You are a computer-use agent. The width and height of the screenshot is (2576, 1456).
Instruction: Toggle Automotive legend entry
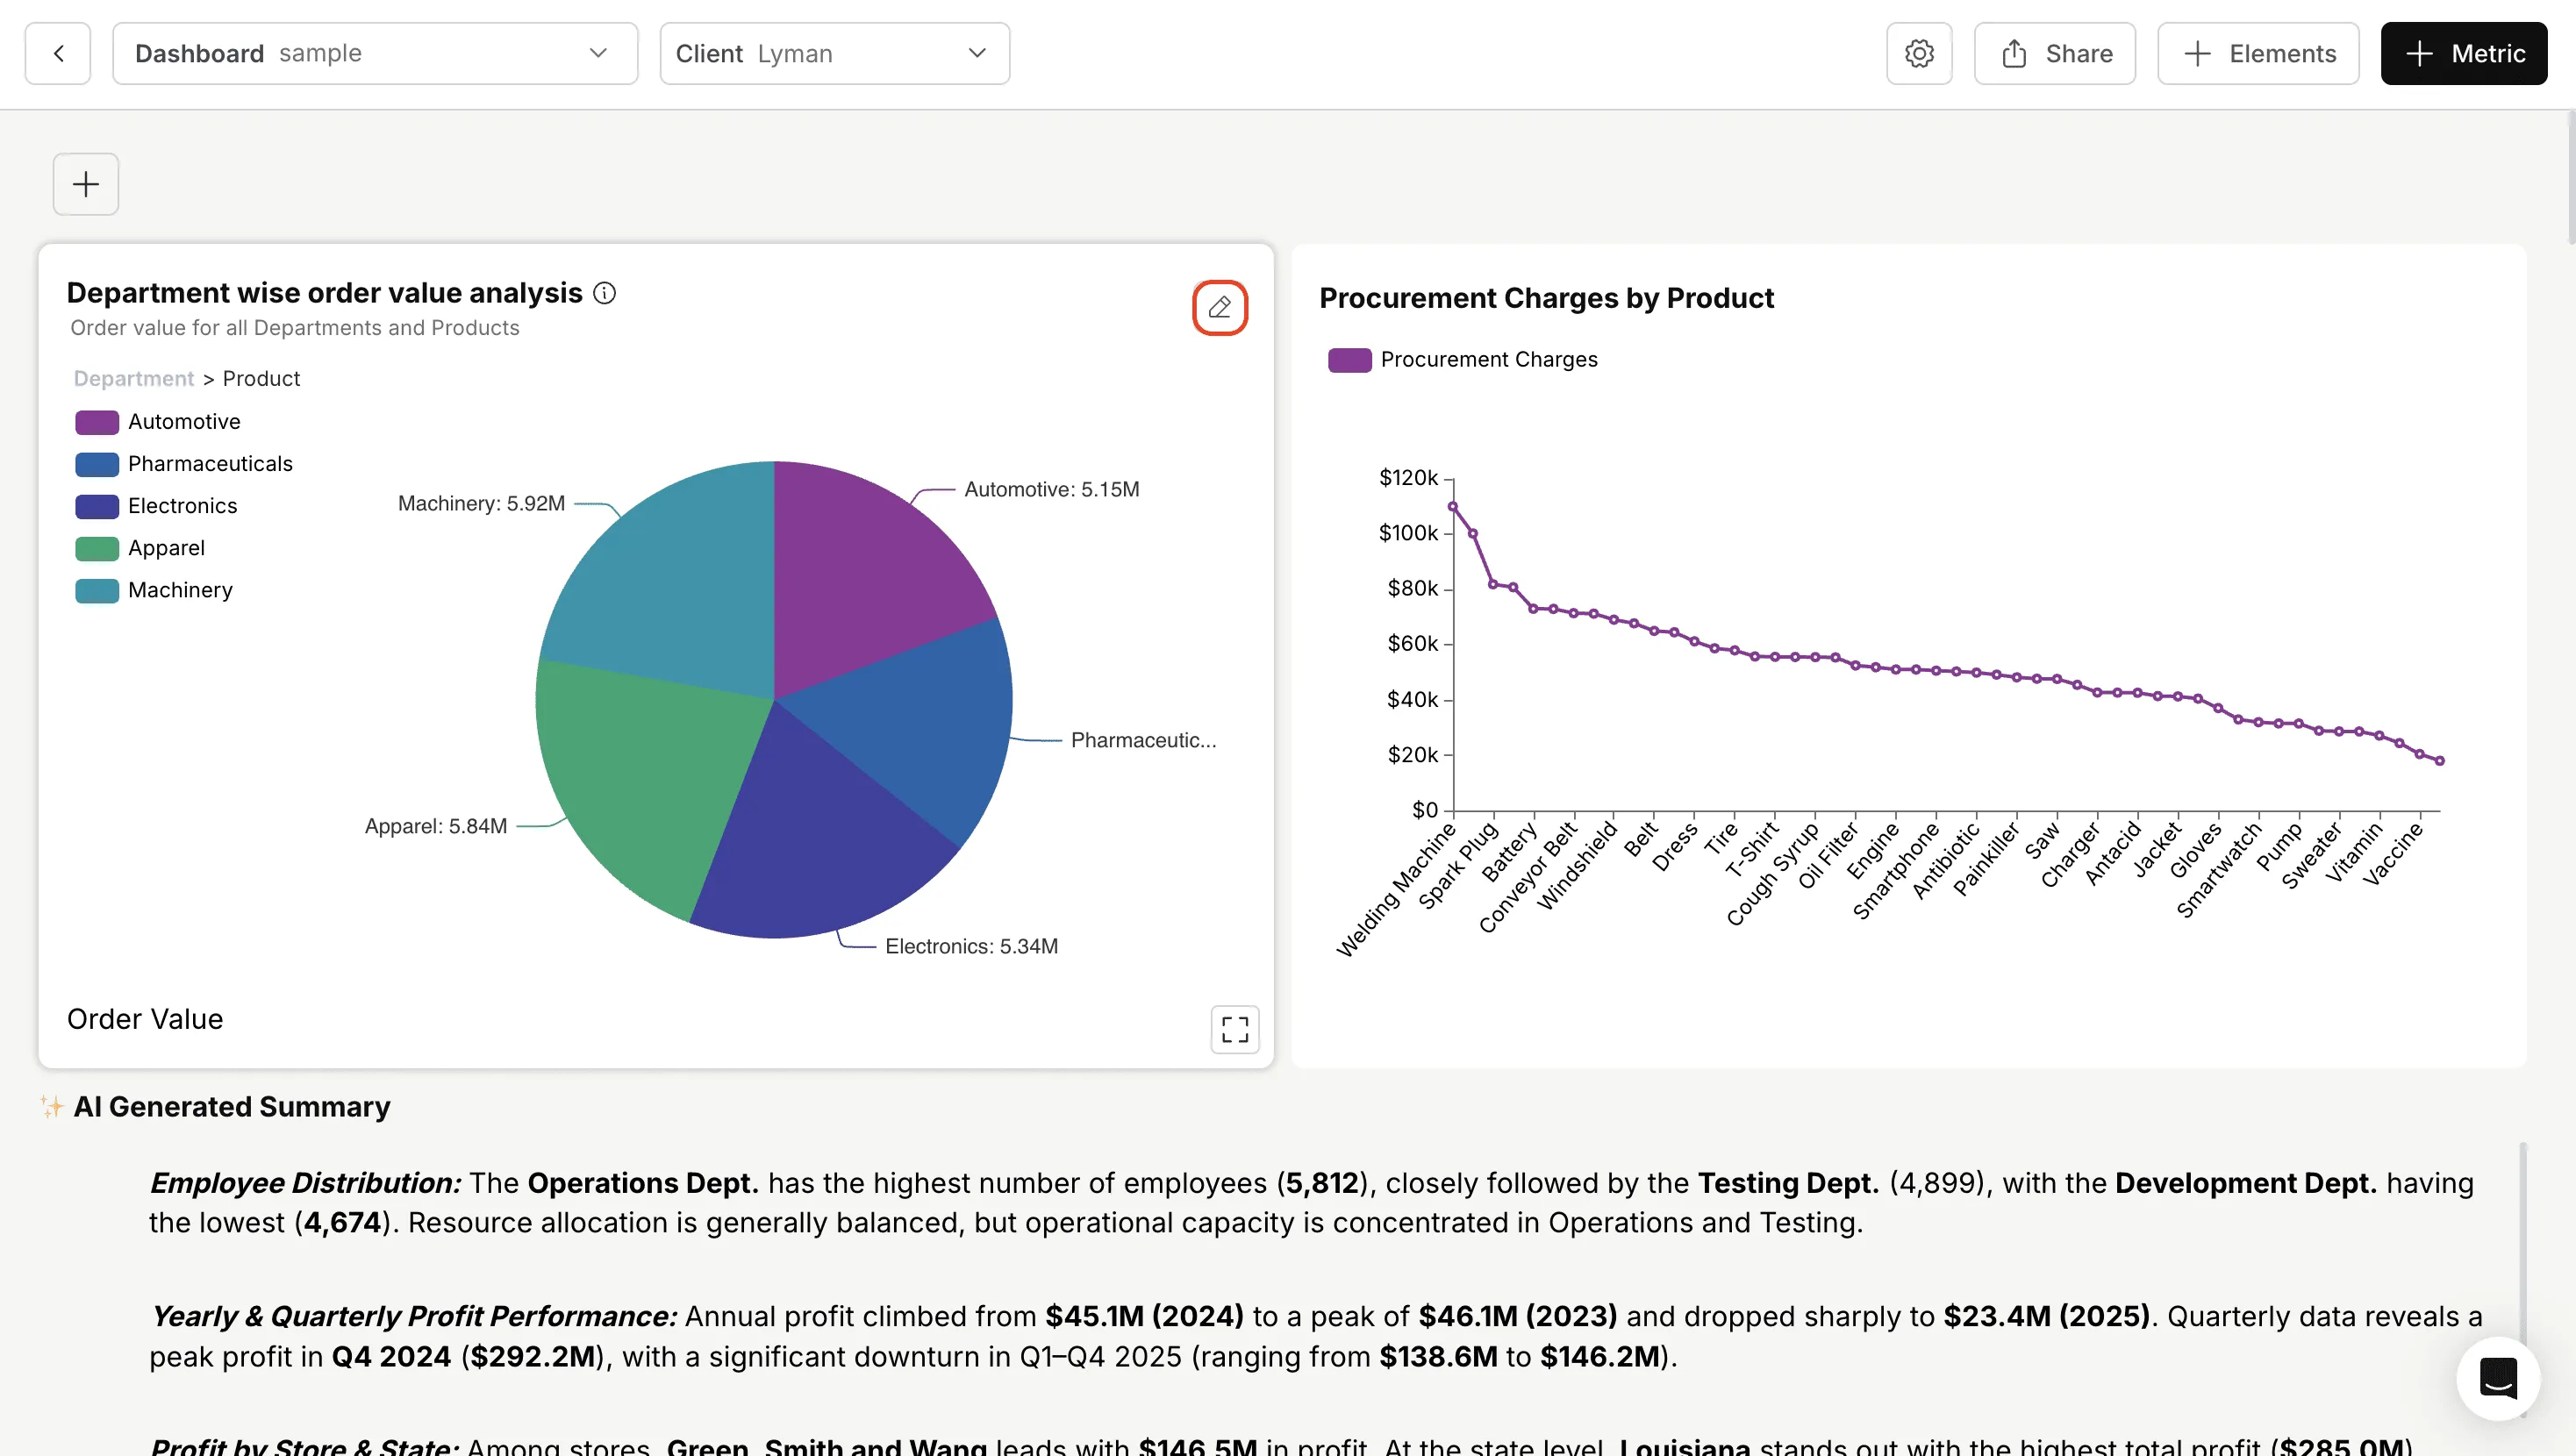click(x=158, y=422)
